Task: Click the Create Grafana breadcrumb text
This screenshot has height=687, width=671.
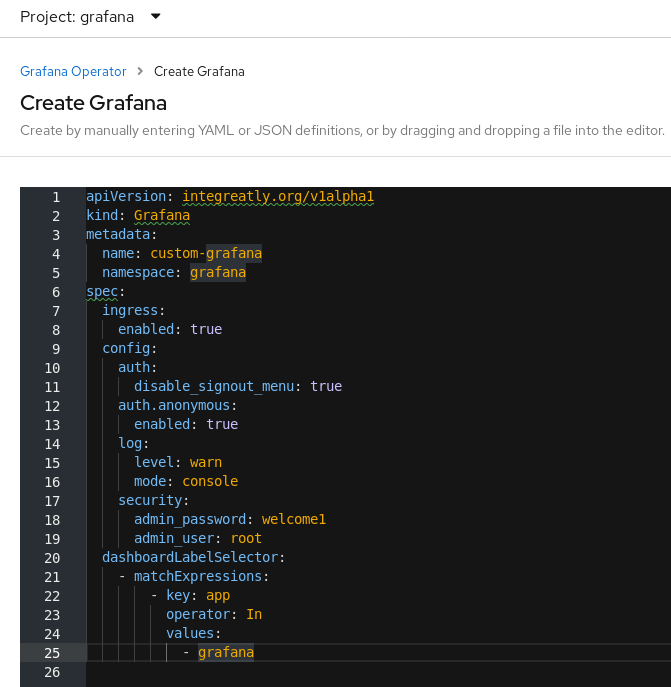Action: (x=199, y=71)
